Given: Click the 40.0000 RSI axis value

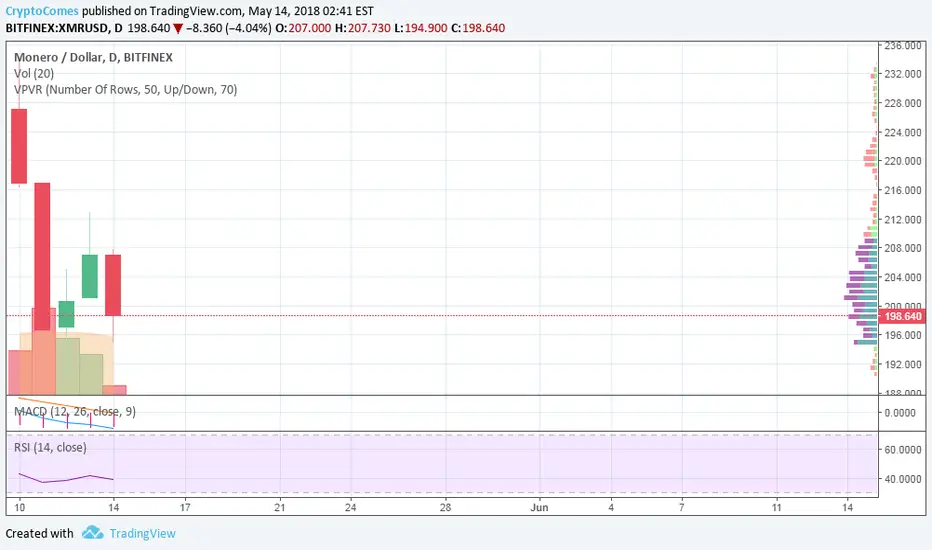Looking at the screenshot, I should click(x=902, y=479).
